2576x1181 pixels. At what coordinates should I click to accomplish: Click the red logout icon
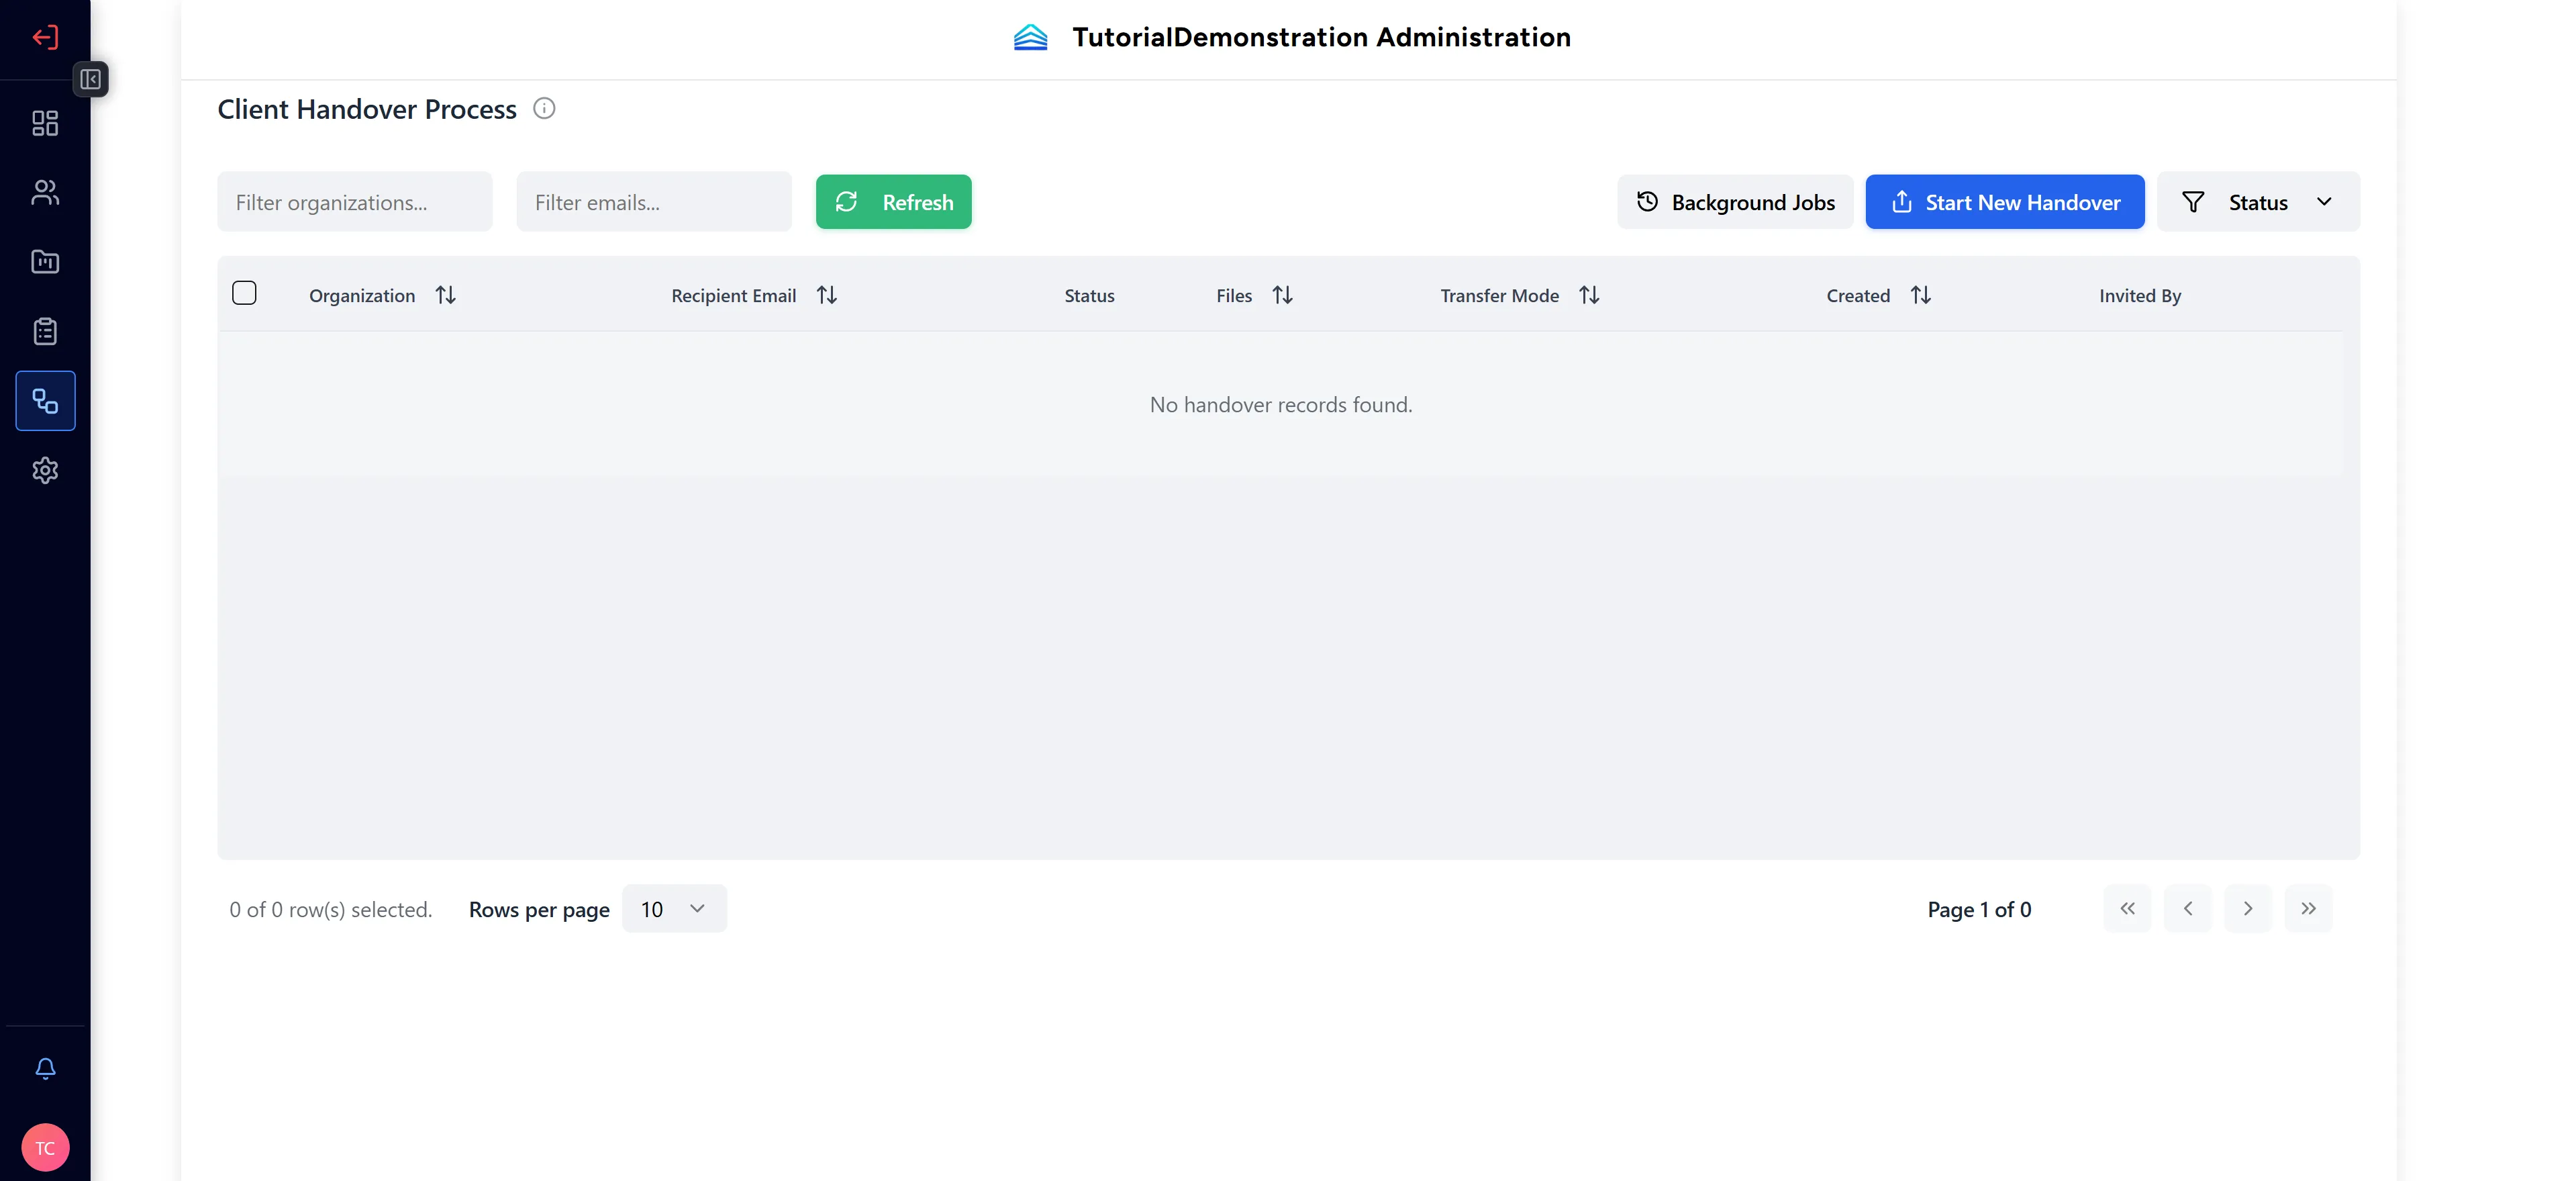45,37
